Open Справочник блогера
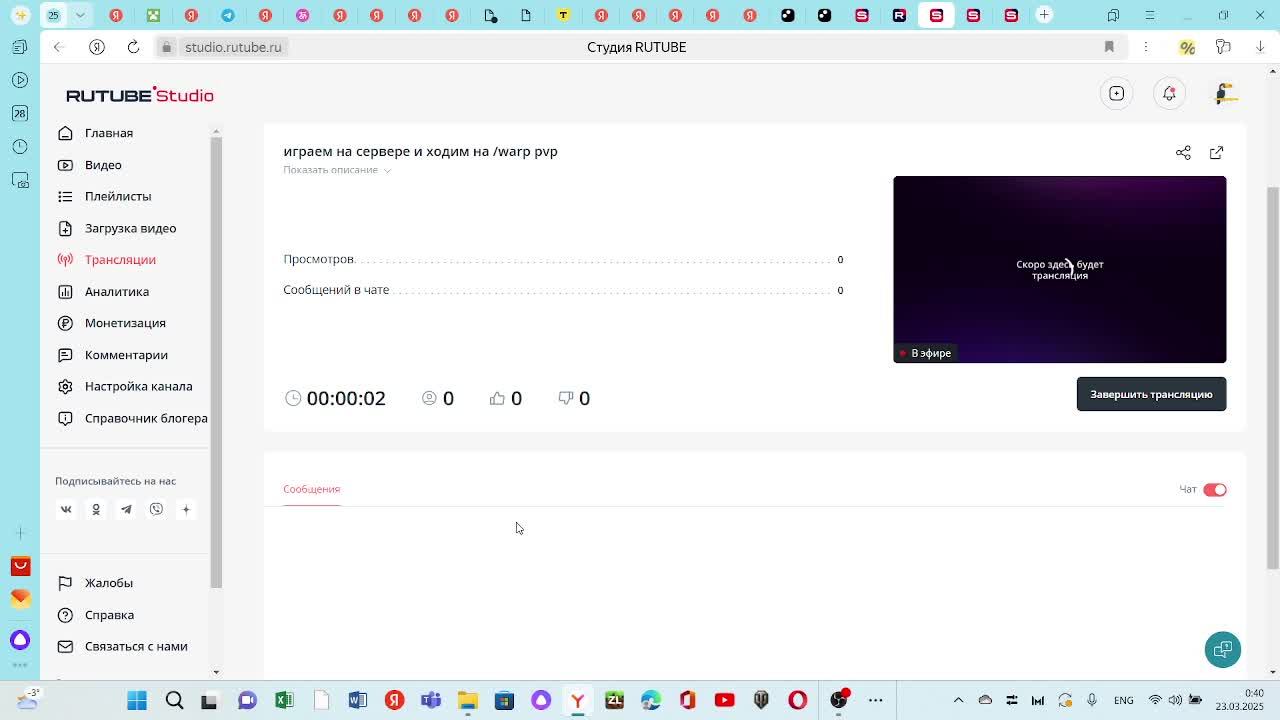1280x720 pixels. point(145,418)
